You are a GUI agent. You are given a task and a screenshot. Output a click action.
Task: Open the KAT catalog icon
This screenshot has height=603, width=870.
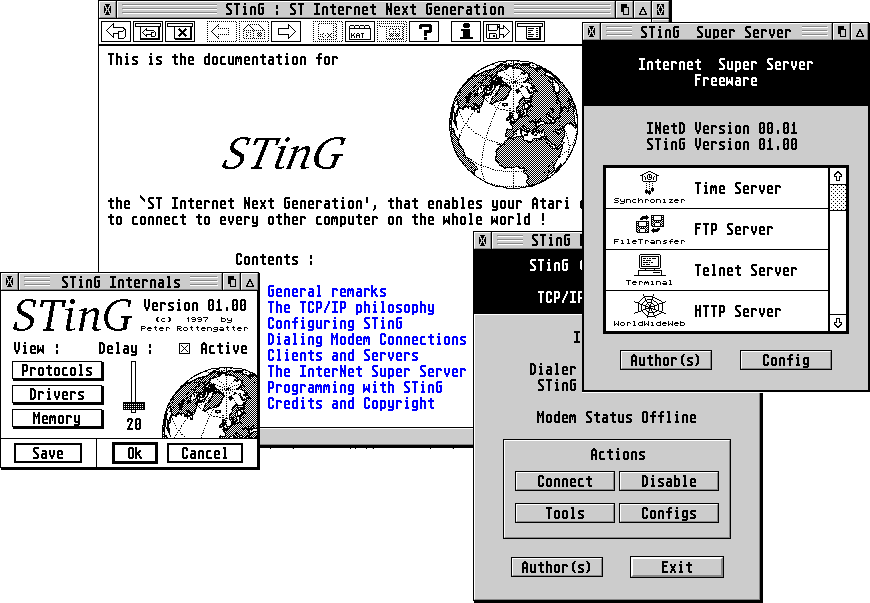(360, 32)
